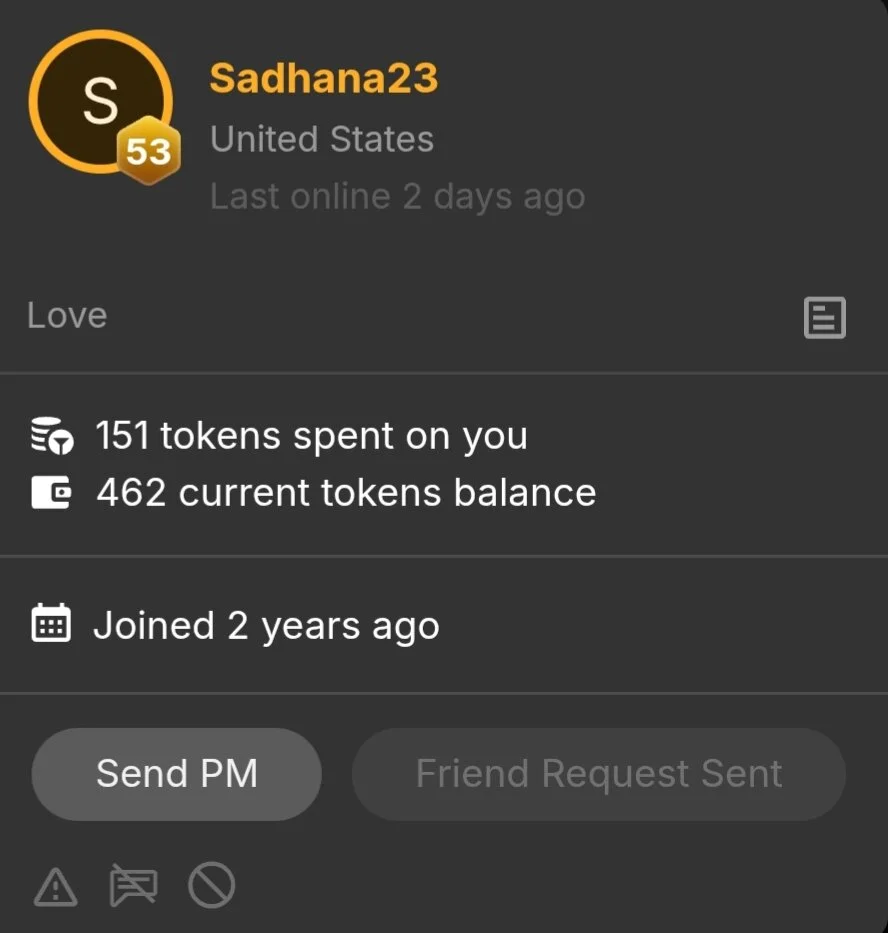This screenshot has height=933, width=888.
Task: Click the block user circle icon
Action: point(211,886)
